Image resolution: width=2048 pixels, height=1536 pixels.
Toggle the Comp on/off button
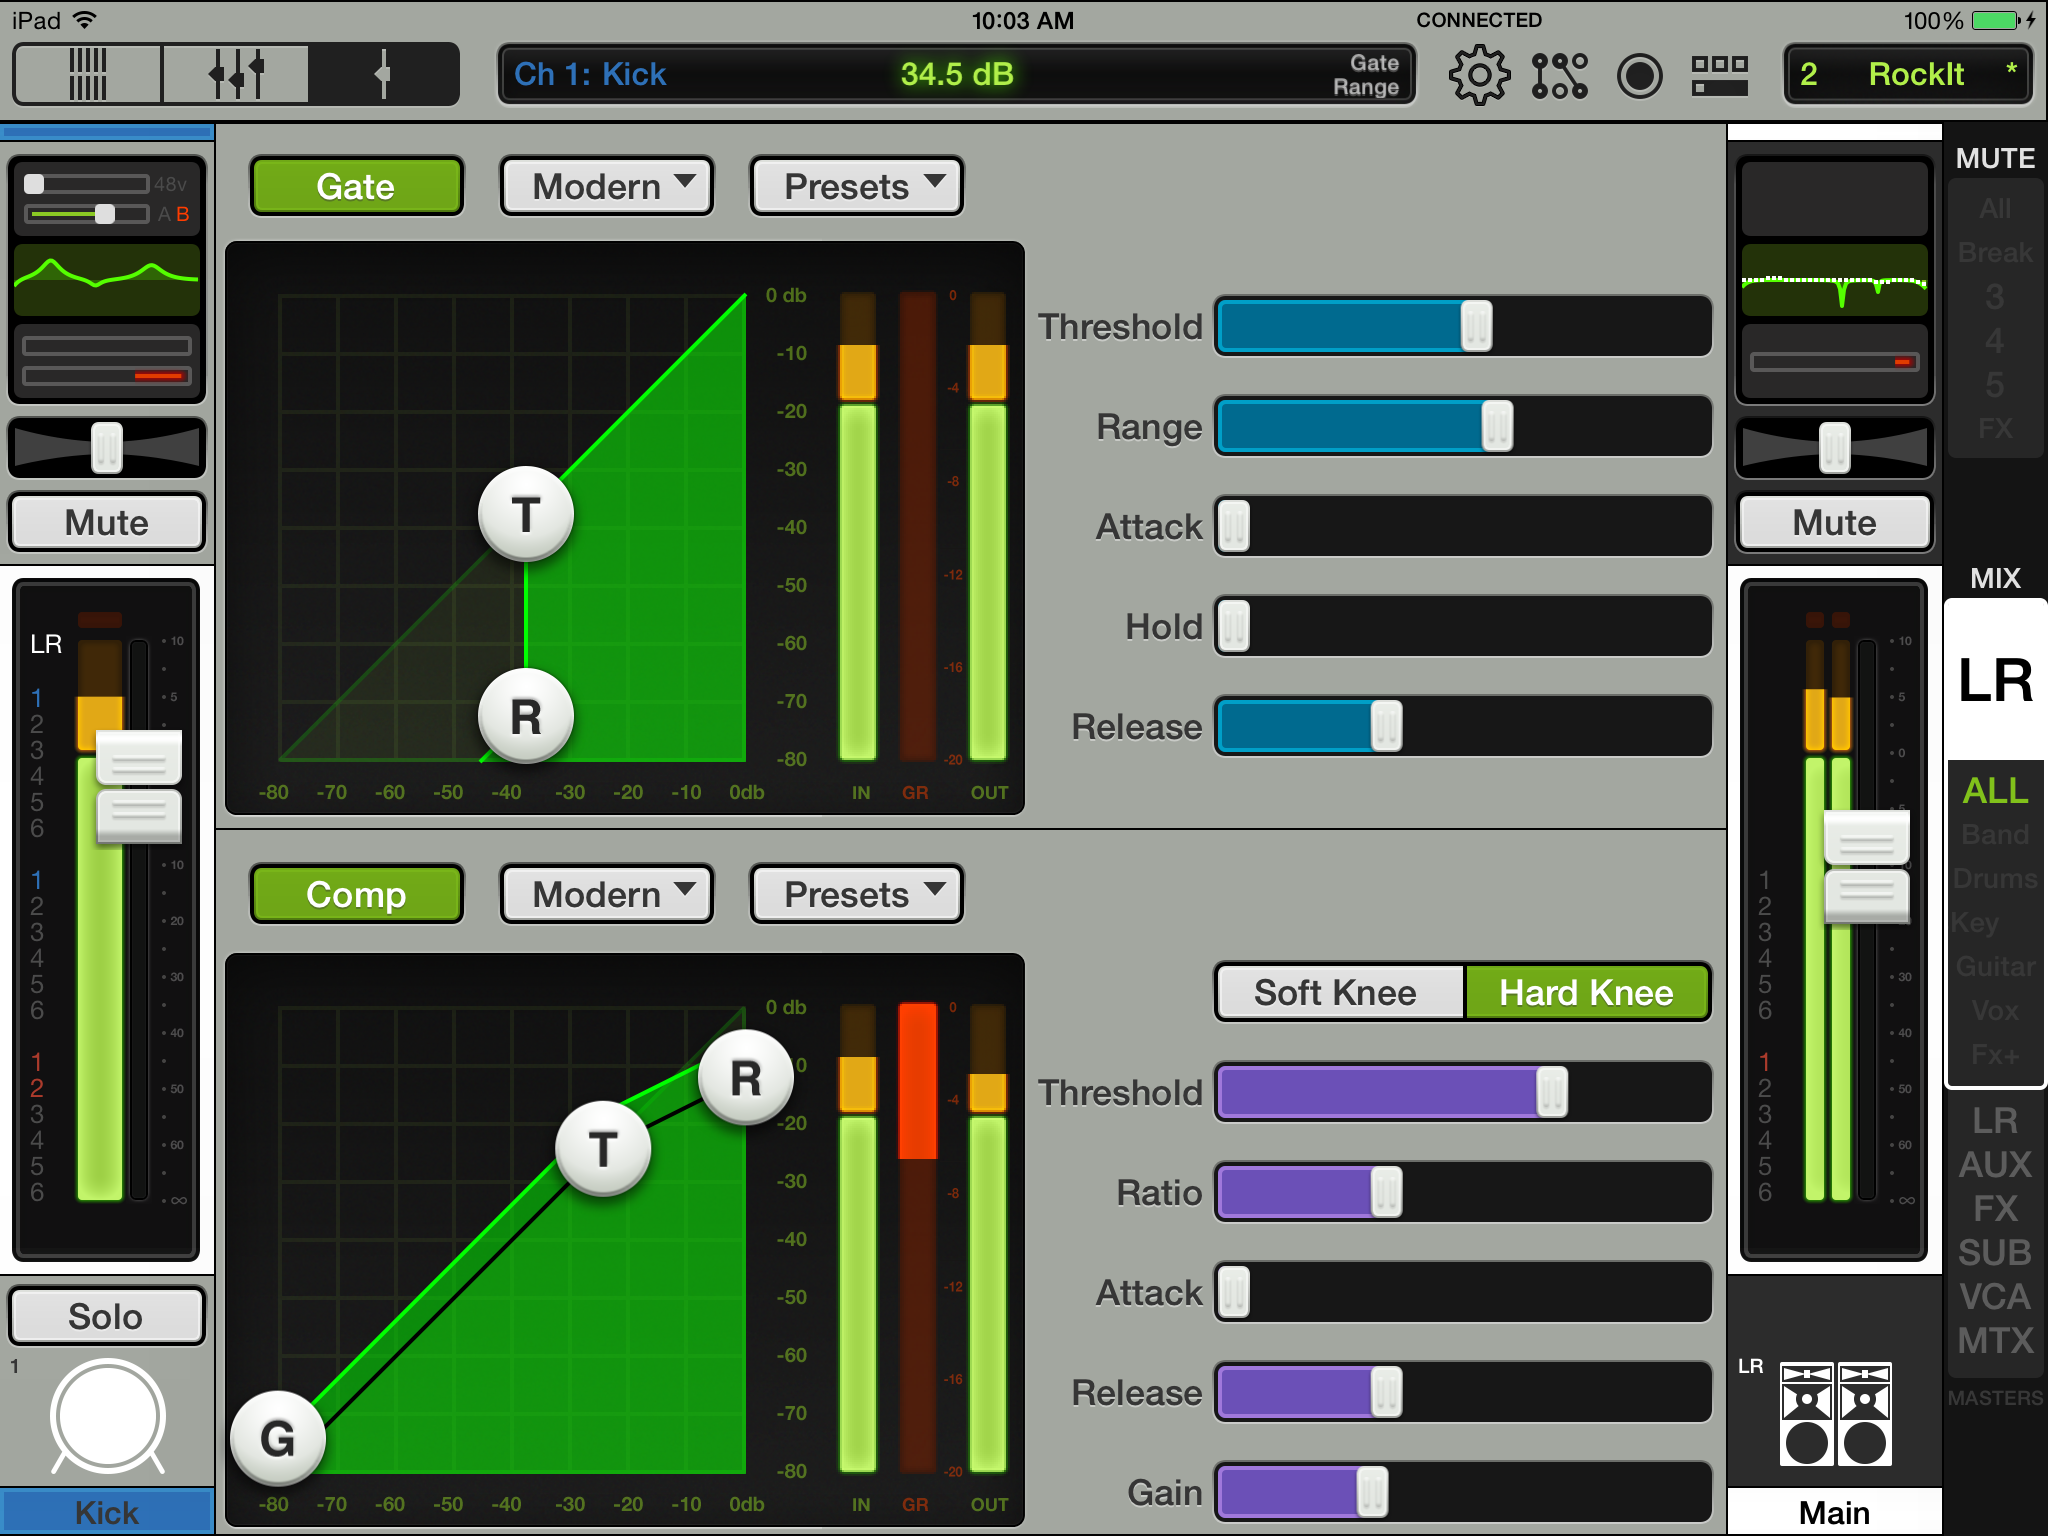click(x=356, y=894)
